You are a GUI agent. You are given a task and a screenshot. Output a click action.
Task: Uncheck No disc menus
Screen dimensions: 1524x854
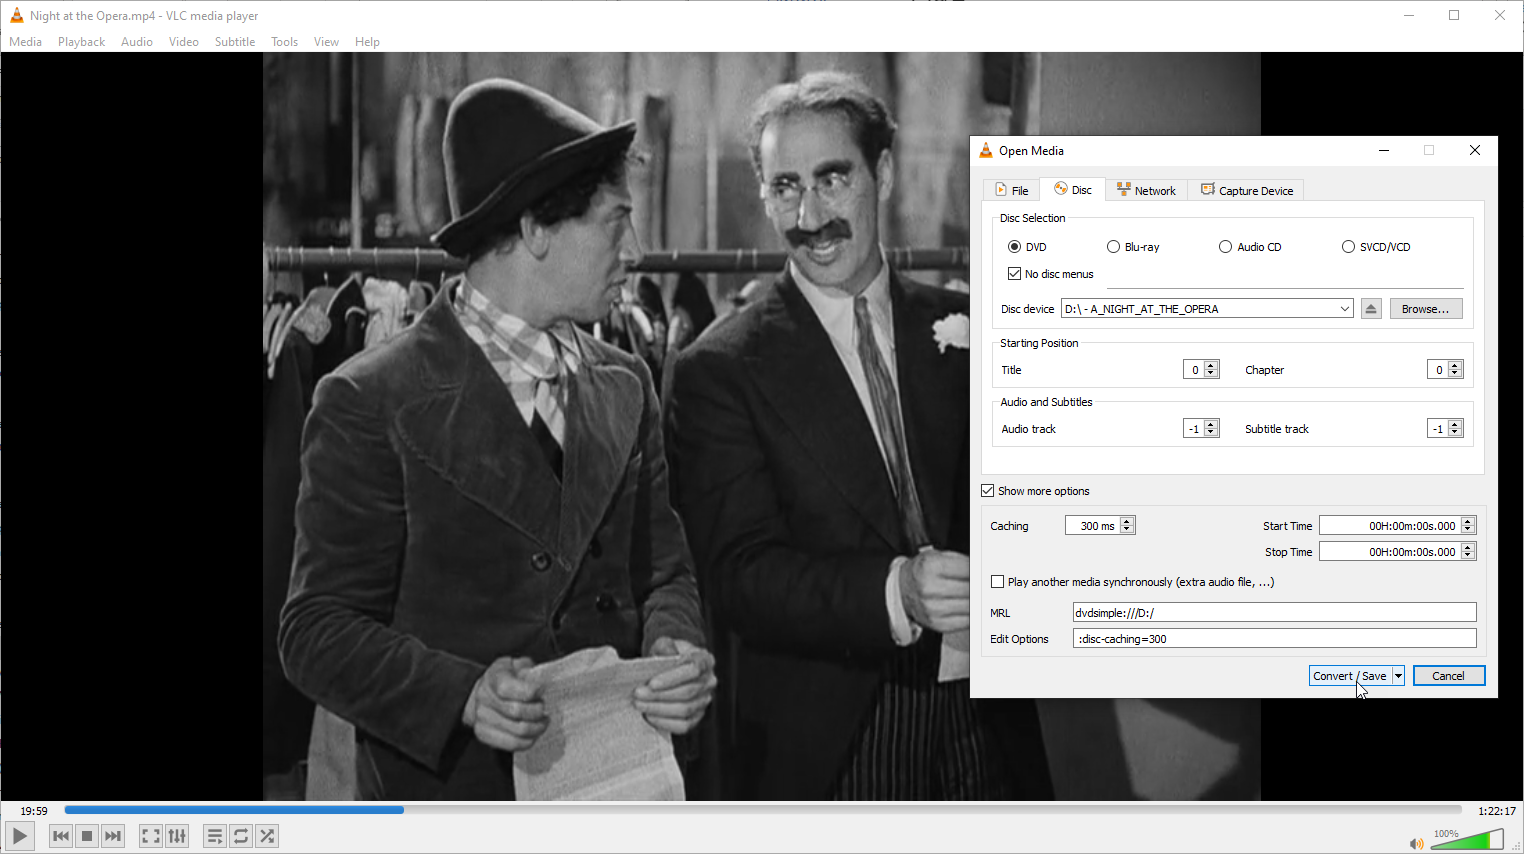[x=1014, y=274]
